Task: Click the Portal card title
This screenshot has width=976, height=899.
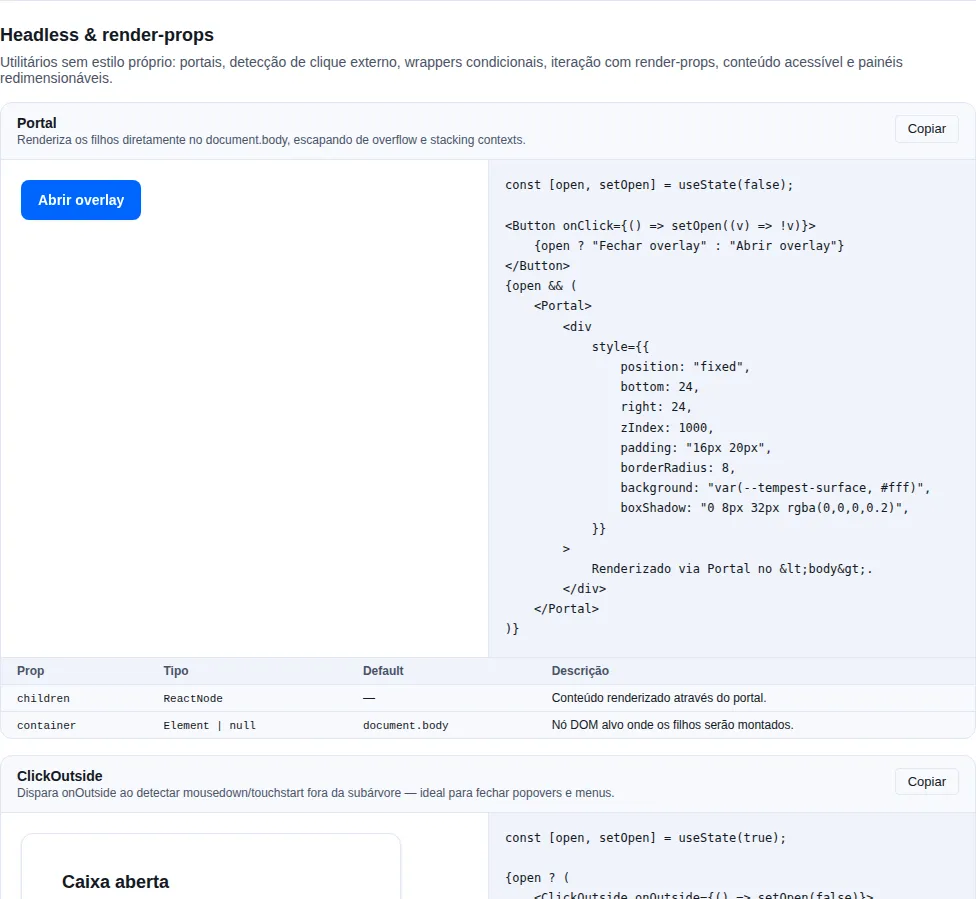Action: pyautogui.click(x=37, y=123)
